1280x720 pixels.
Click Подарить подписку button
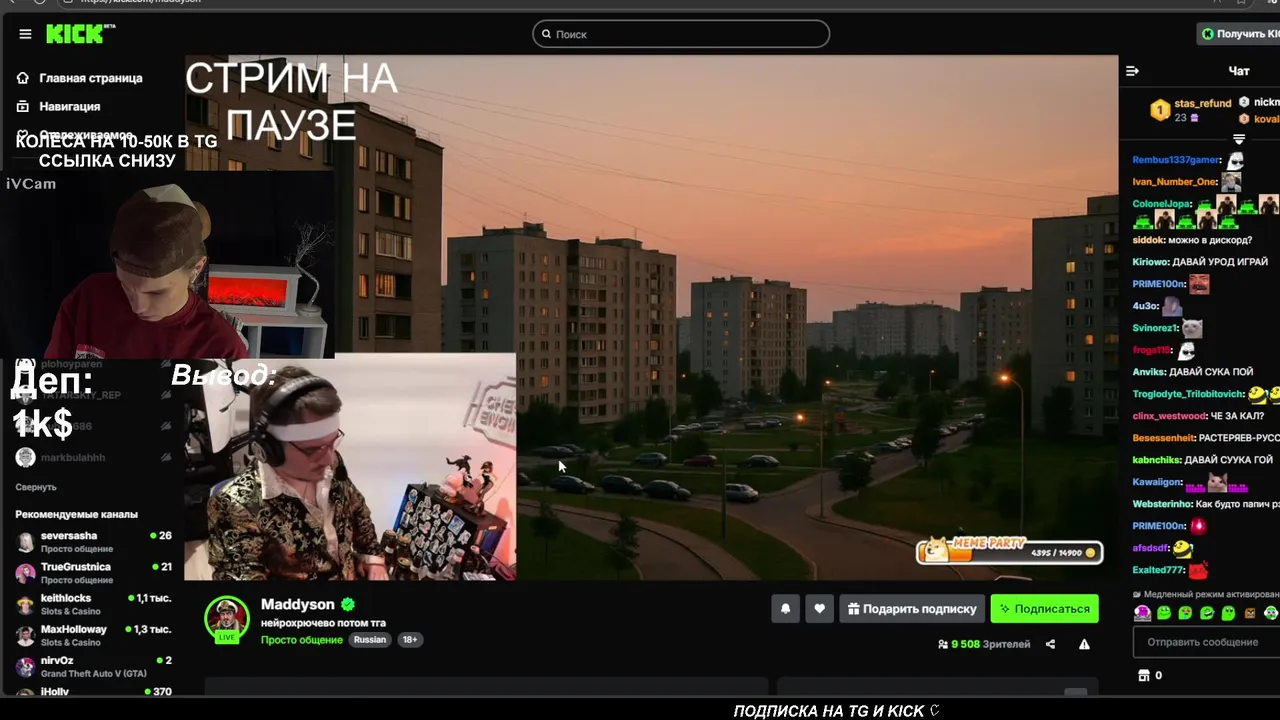point(912,608)
